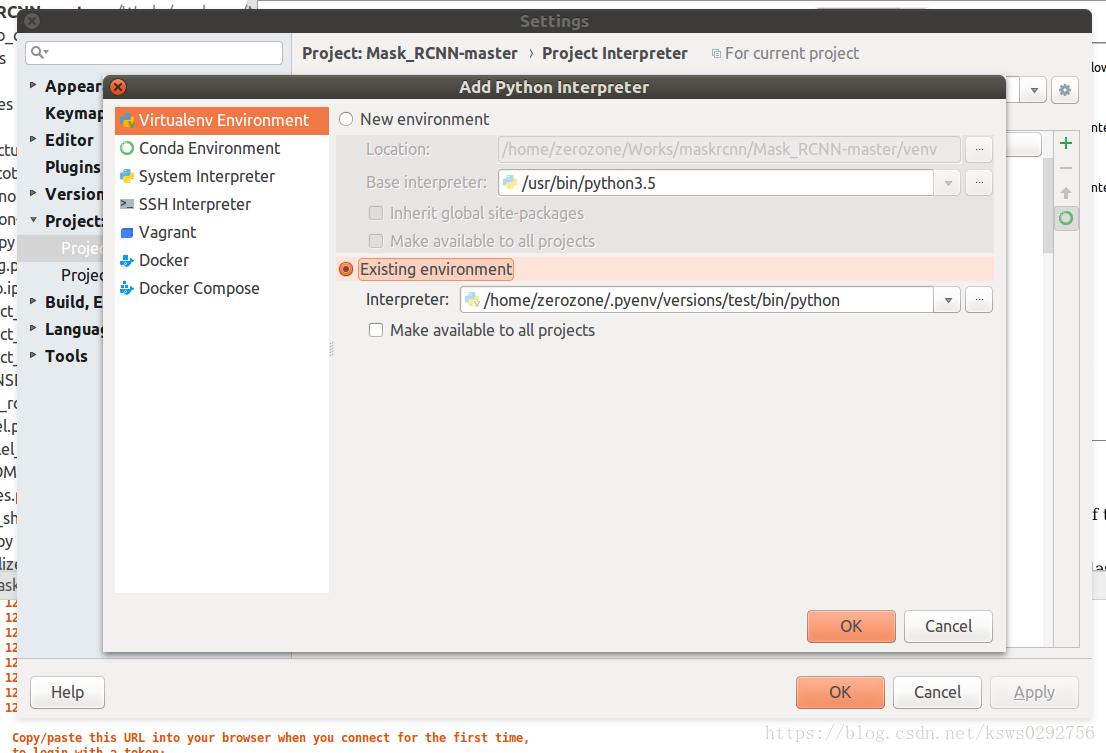Viewport: 1106px width, 753px height.
Task: Expand the Appearance settings category
Action: (32, 85)
